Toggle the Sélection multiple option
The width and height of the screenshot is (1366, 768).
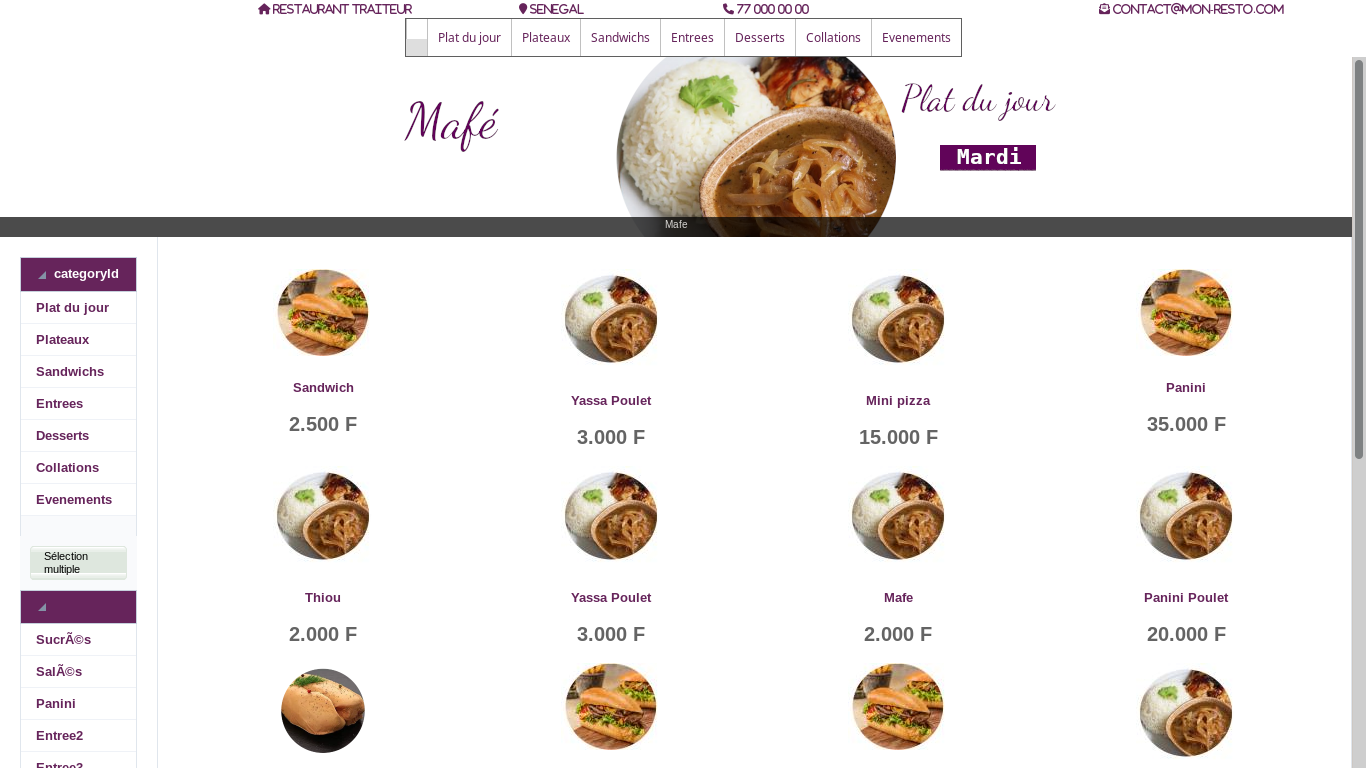(x=78, y=562)
